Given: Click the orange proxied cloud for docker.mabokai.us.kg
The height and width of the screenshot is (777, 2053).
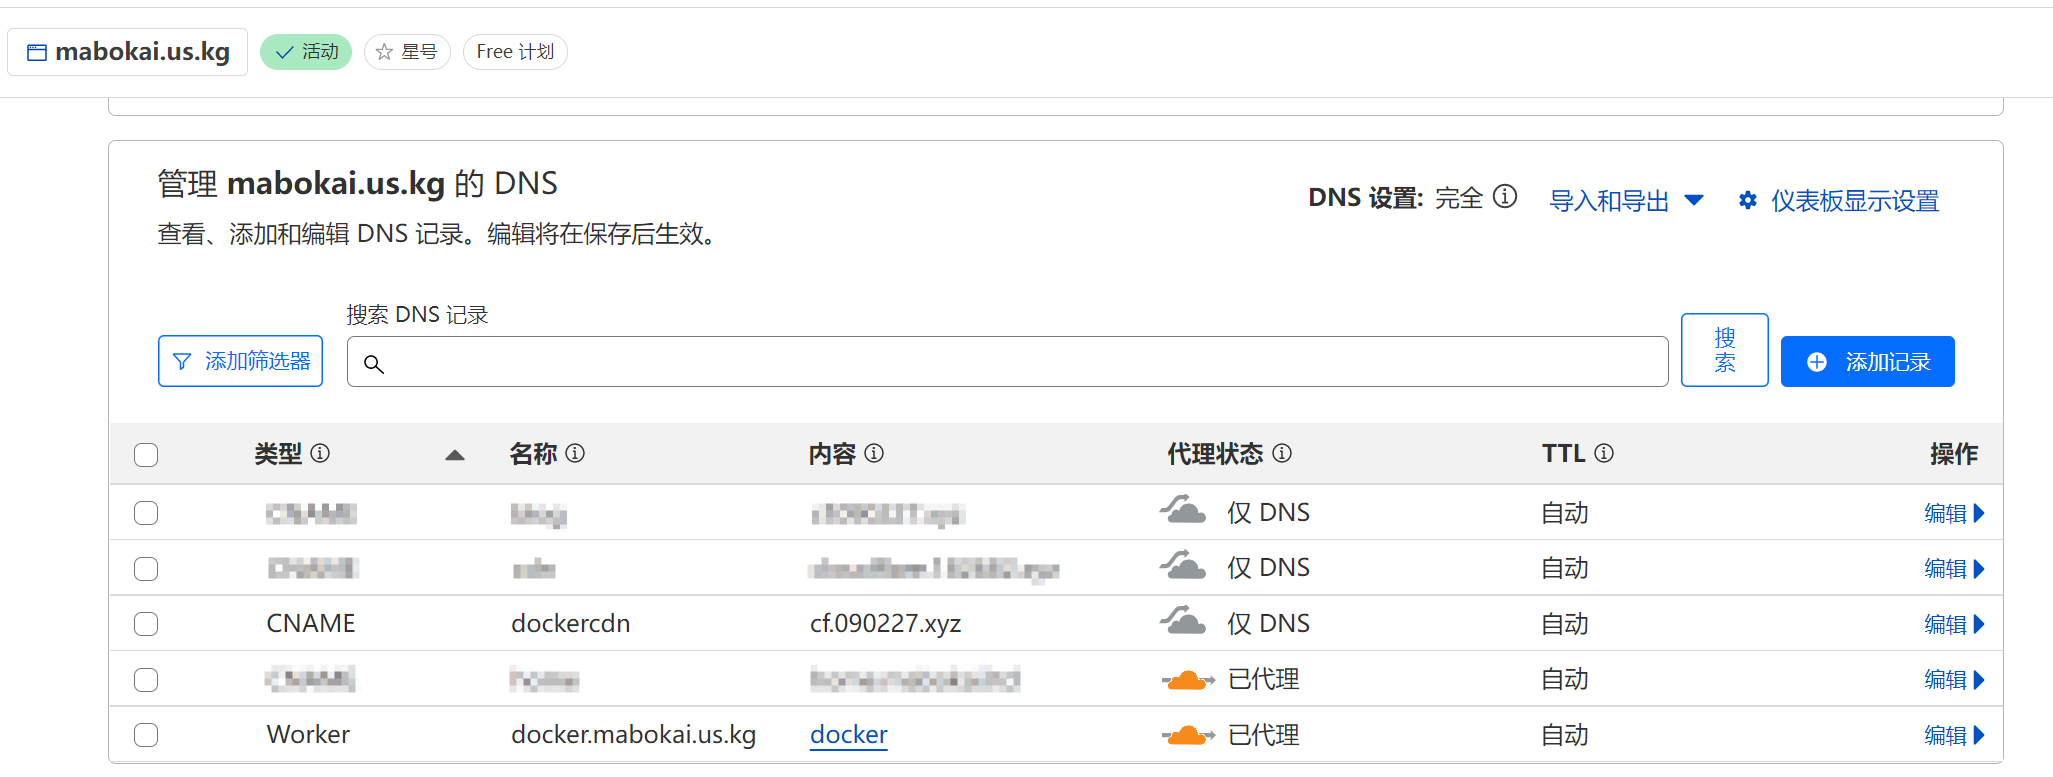Looking at the screenshot, I should [x=1187, y=734].
